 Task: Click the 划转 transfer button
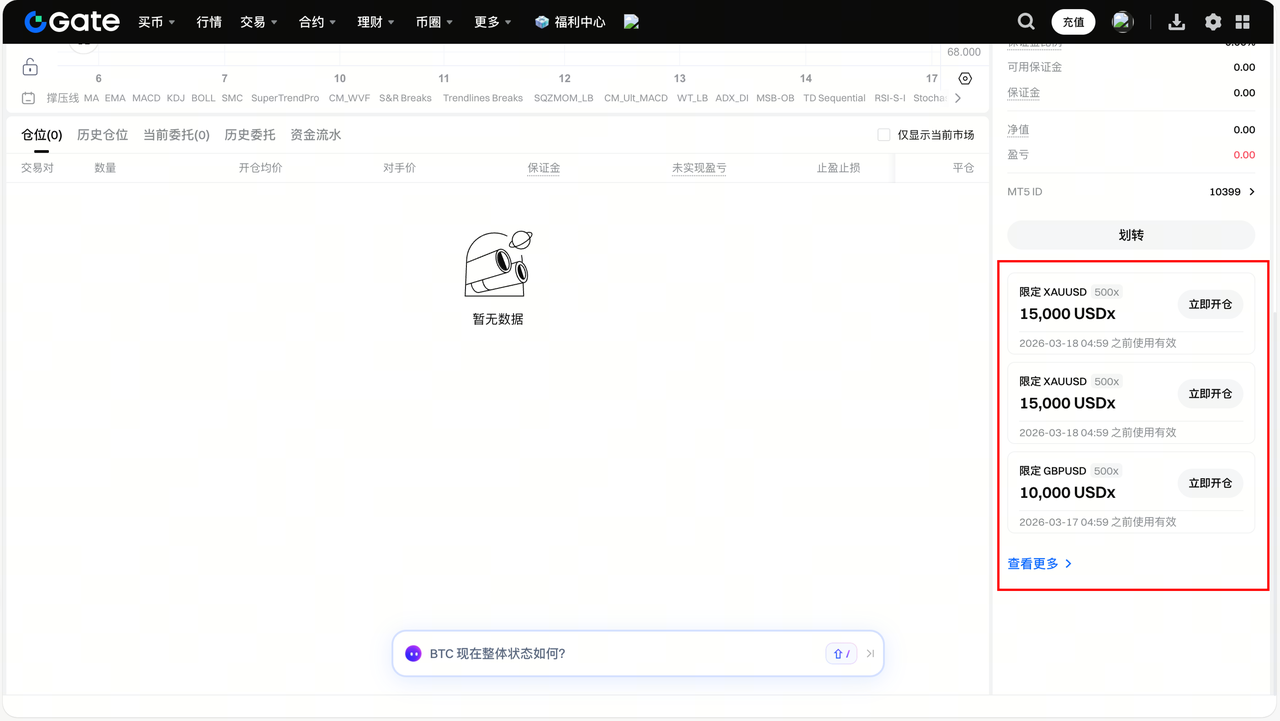coord(1130,235)
